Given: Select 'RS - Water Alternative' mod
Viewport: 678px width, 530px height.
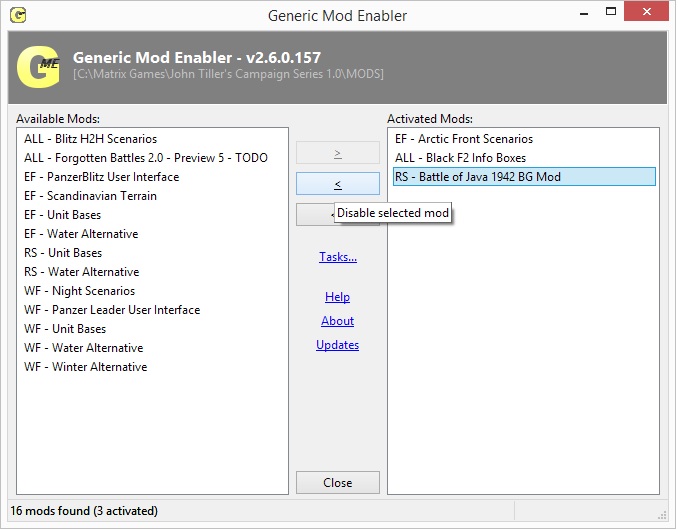Looking at the screenshot, I should coord(82,272).
